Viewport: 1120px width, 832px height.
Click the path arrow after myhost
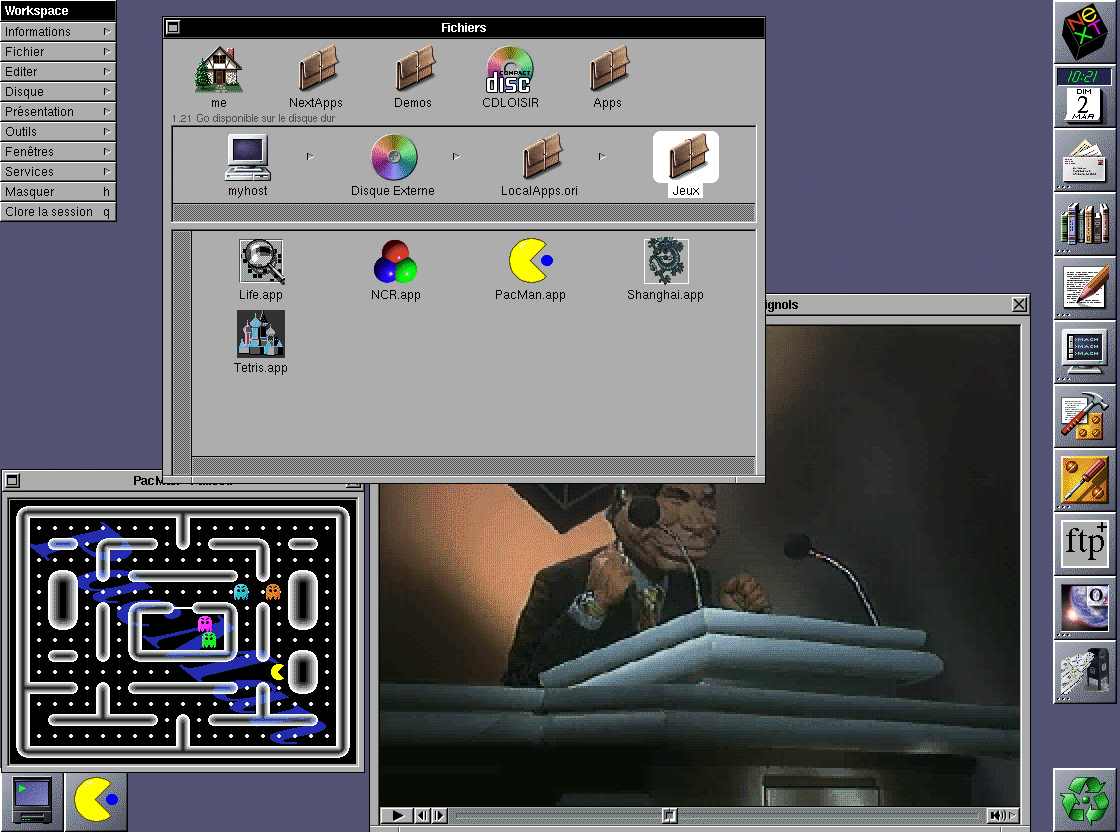pos(310,156)
